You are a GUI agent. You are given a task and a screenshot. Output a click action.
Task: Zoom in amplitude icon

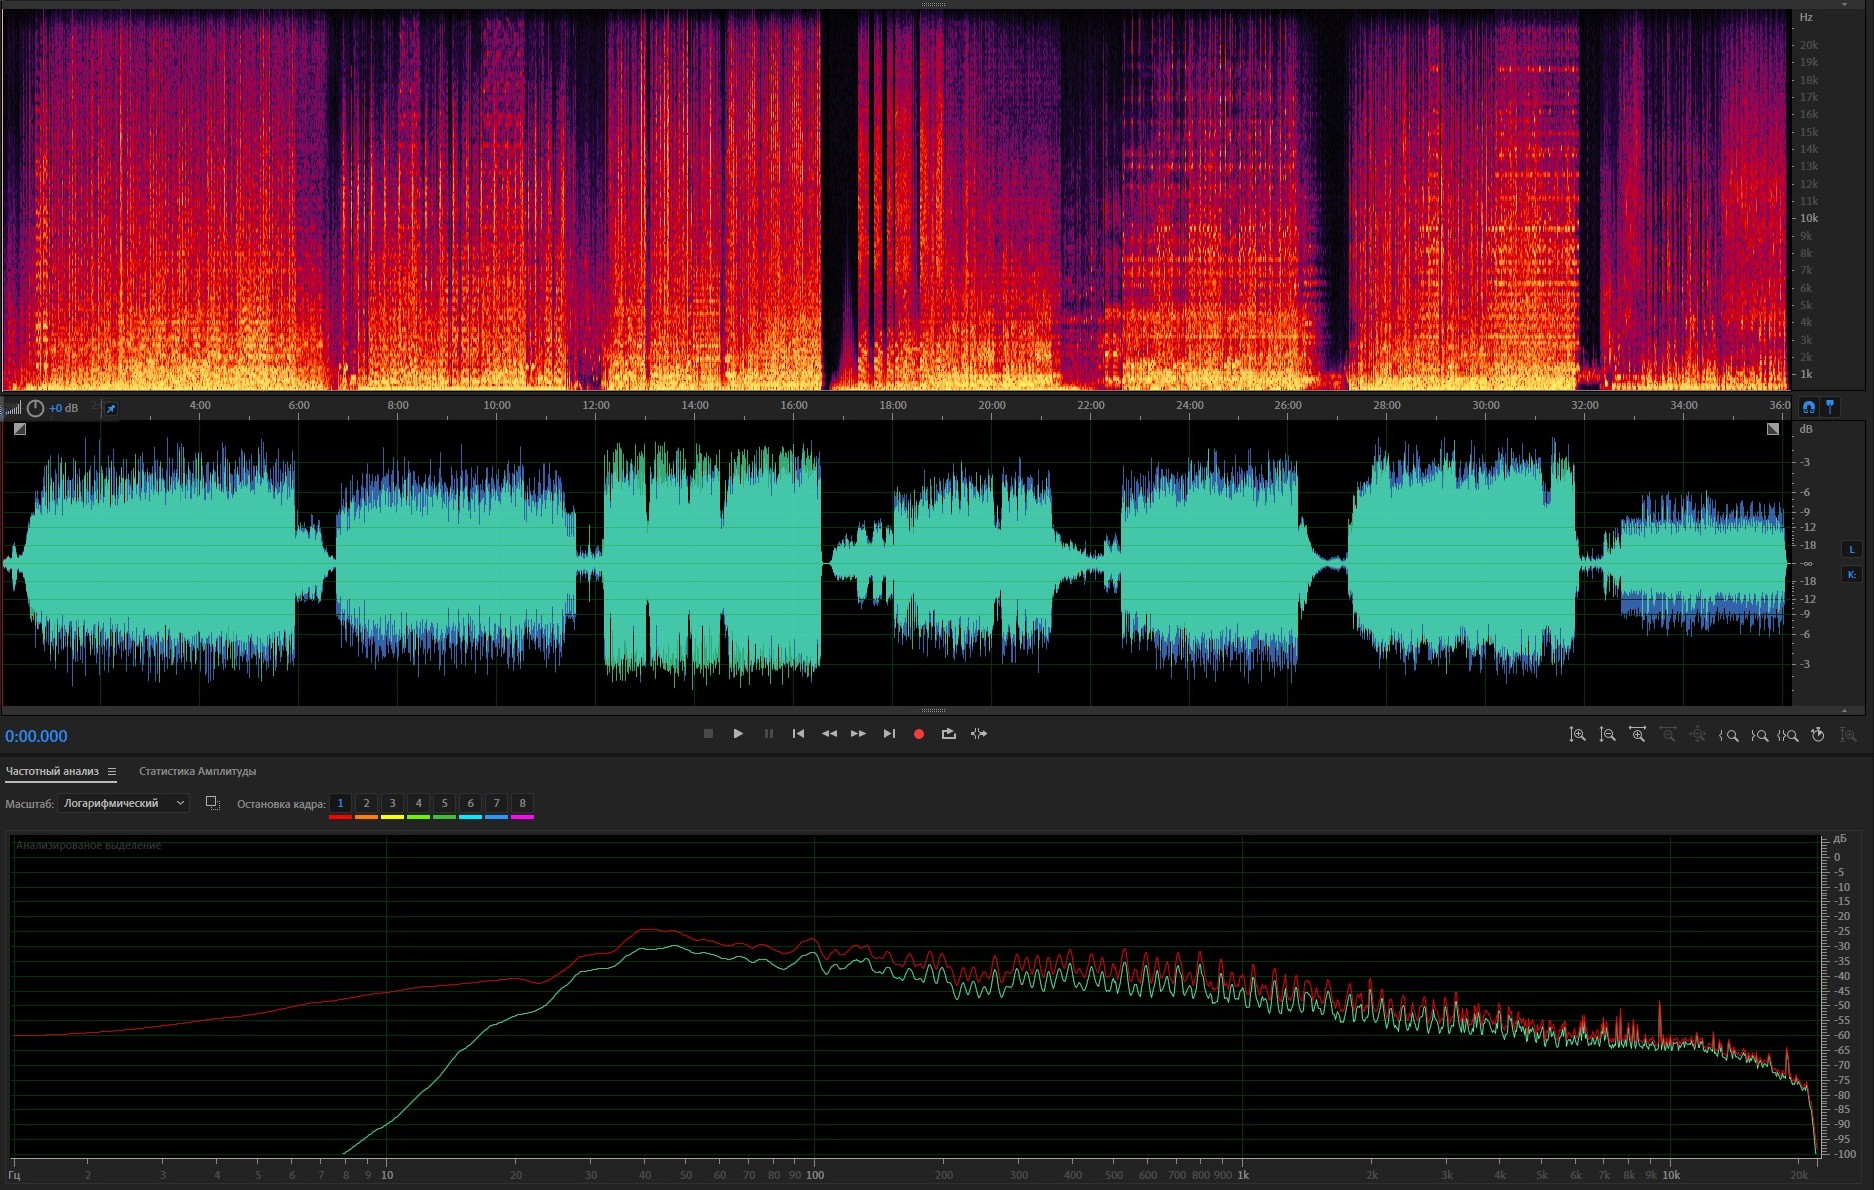(x=1577, y=735)
